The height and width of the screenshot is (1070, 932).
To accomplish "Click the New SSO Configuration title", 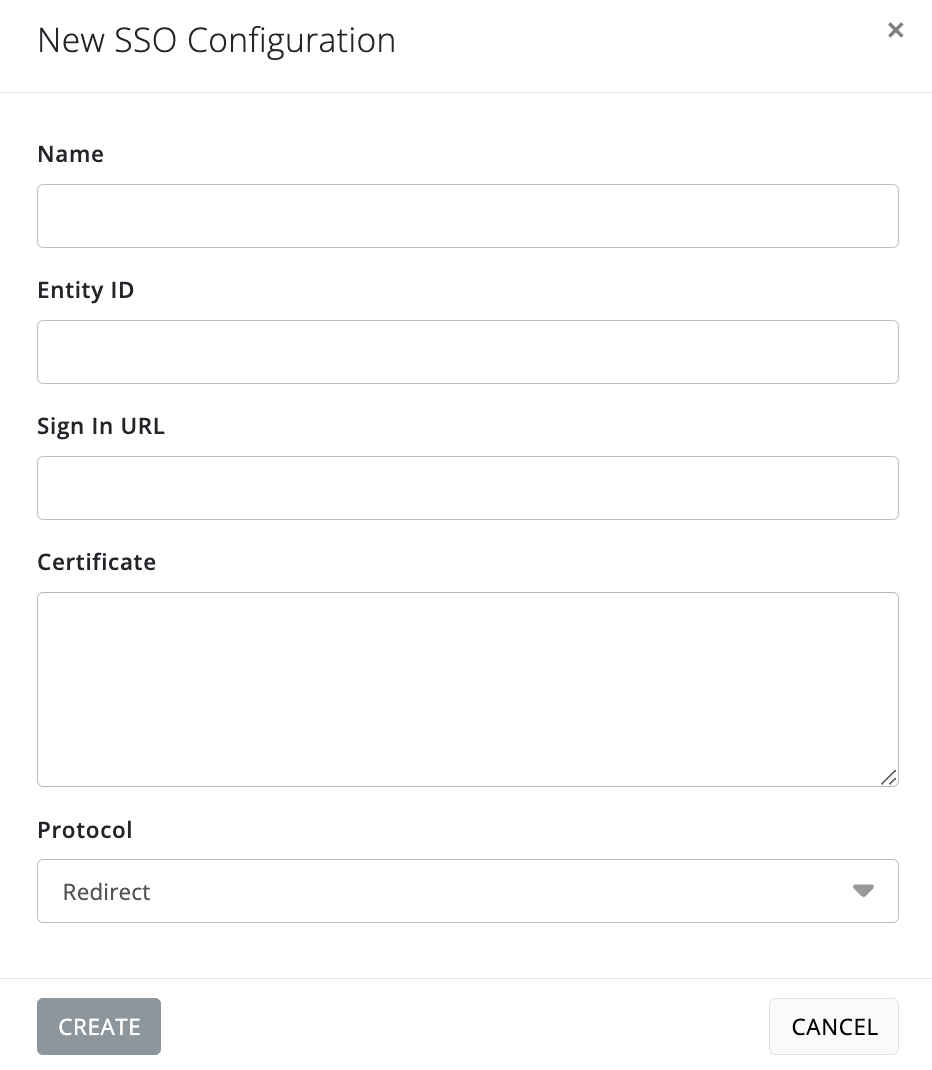I will coord(216,41).
